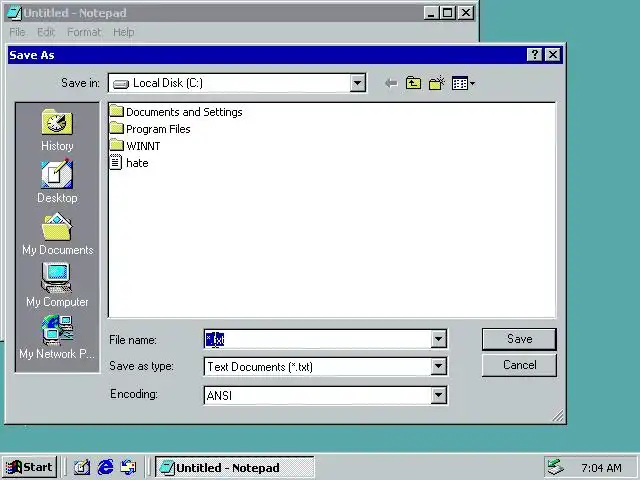Expand the Encoding dropdown
Screen dimensions: 640x480
438,395
